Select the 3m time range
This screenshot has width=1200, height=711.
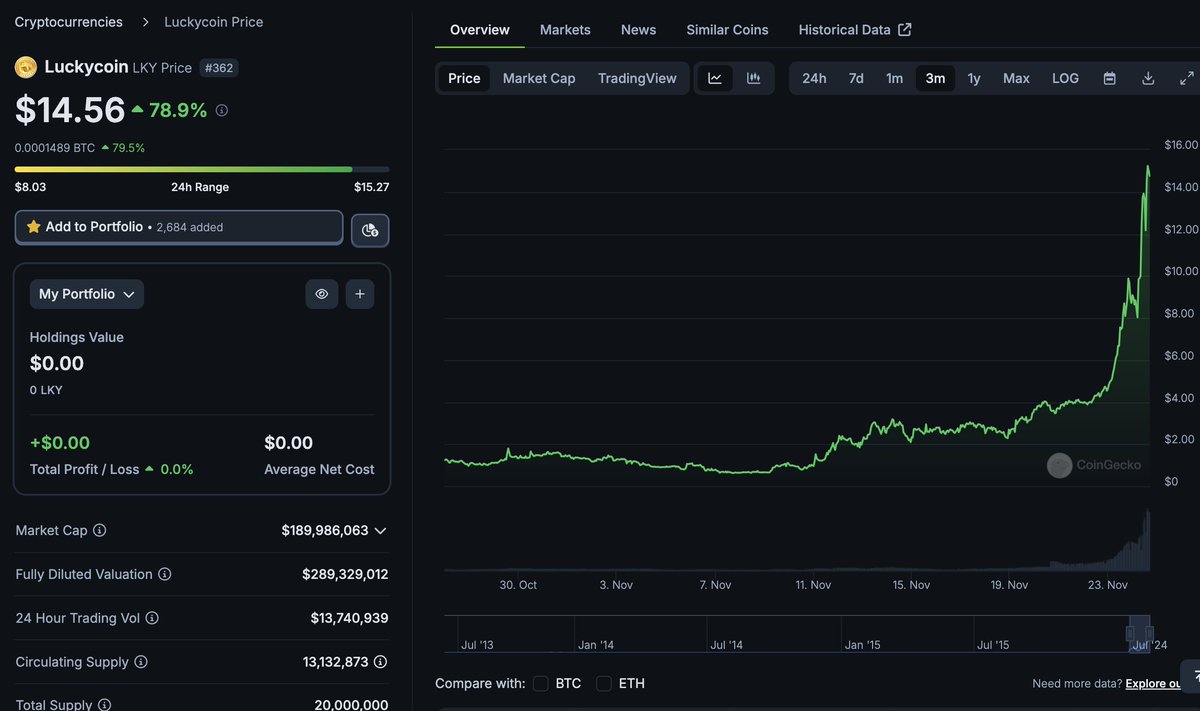coord(935,78)
